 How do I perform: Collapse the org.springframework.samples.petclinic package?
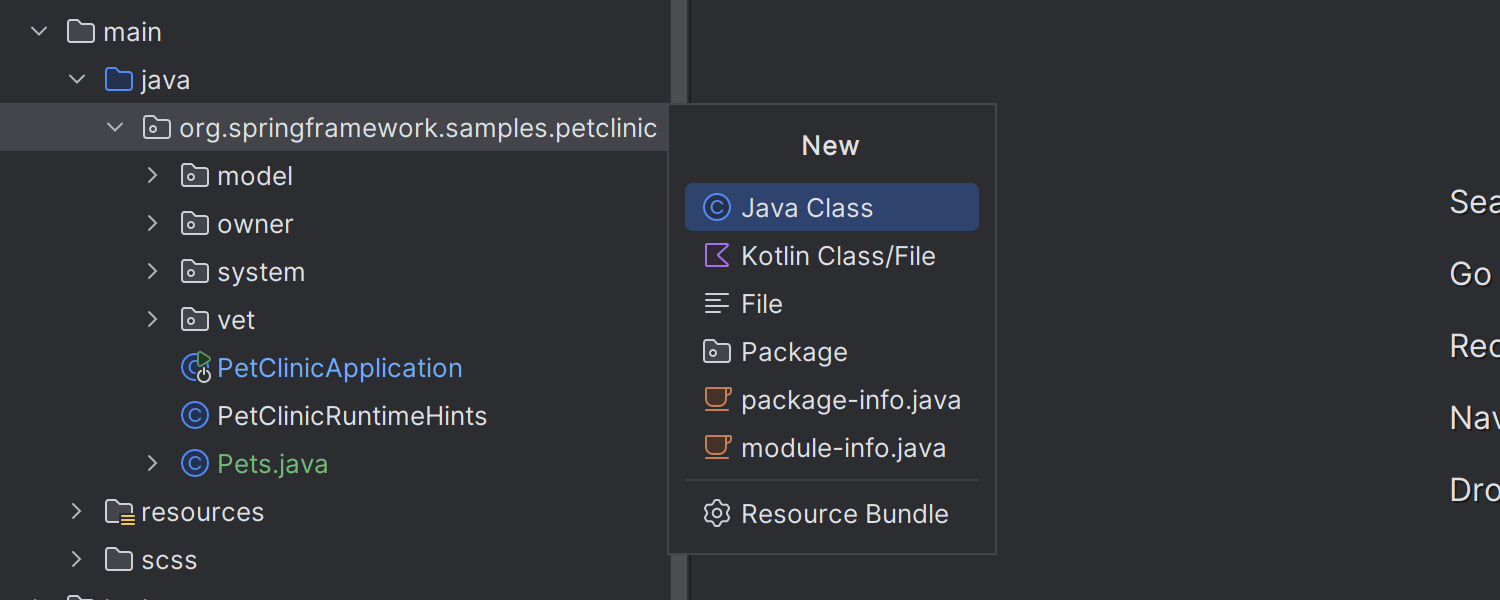[115, 127]
